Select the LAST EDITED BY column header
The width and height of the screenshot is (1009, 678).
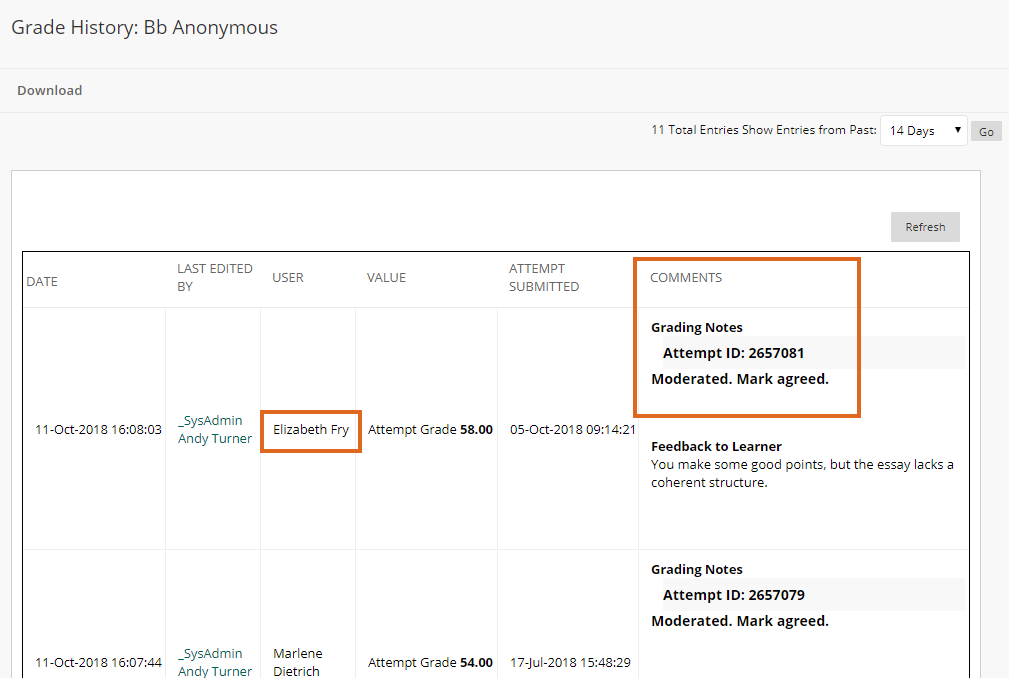tap(214, 277)
